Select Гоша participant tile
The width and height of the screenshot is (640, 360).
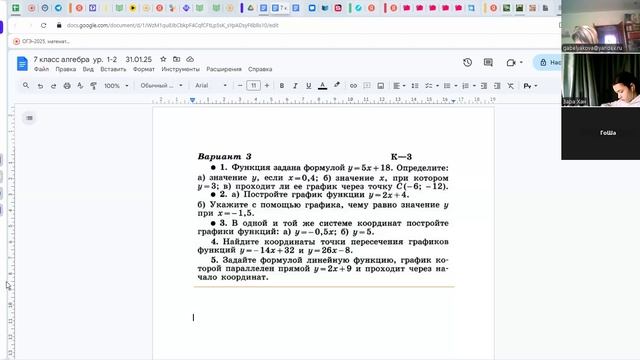pos(600,133)
